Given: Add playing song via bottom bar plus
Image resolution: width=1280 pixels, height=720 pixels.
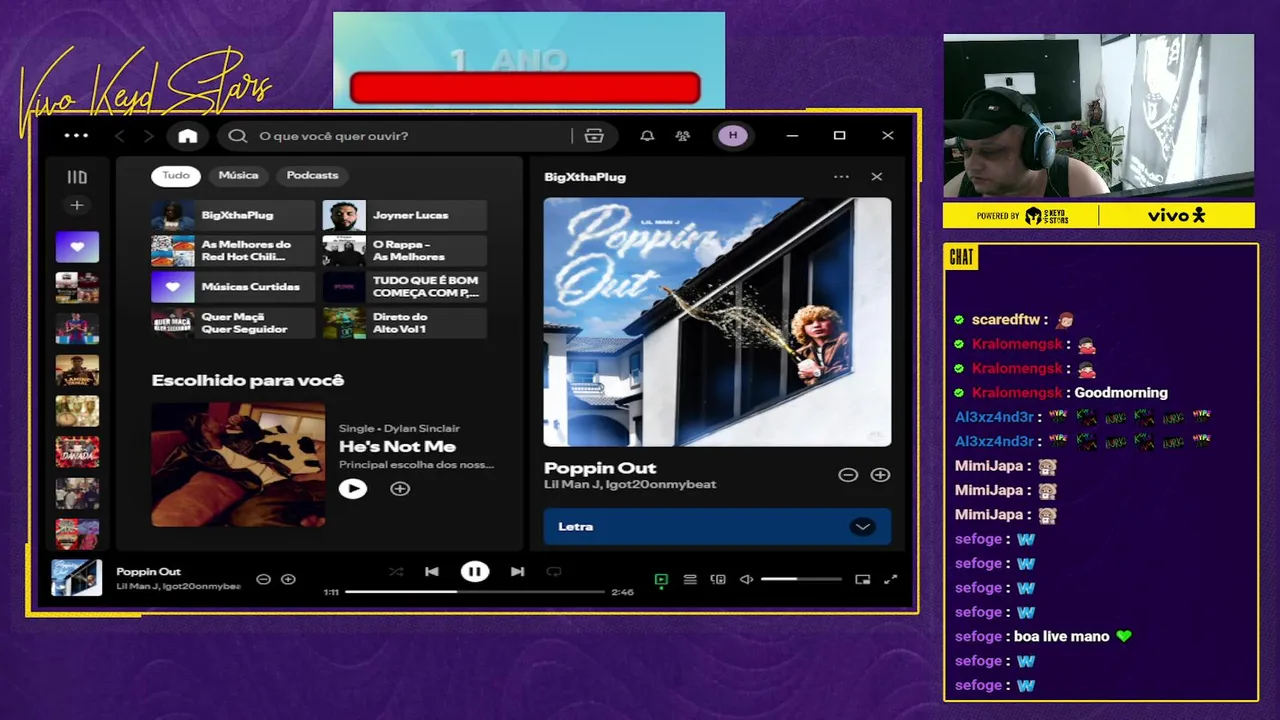Looking at the screenshot, I should (288, 579).
